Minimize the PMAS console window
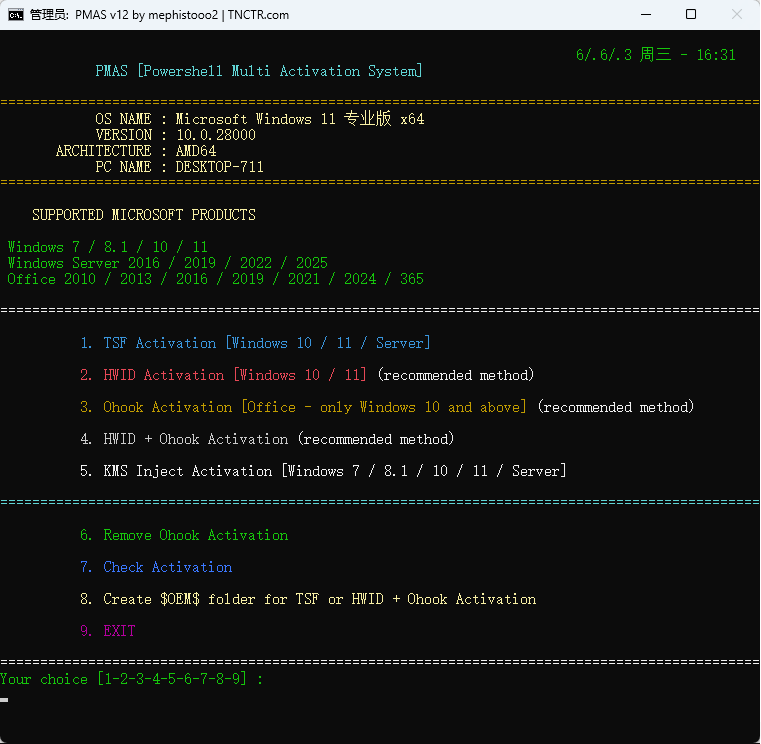This screenshot has width=761, height=744. click(x=645, y=15)
